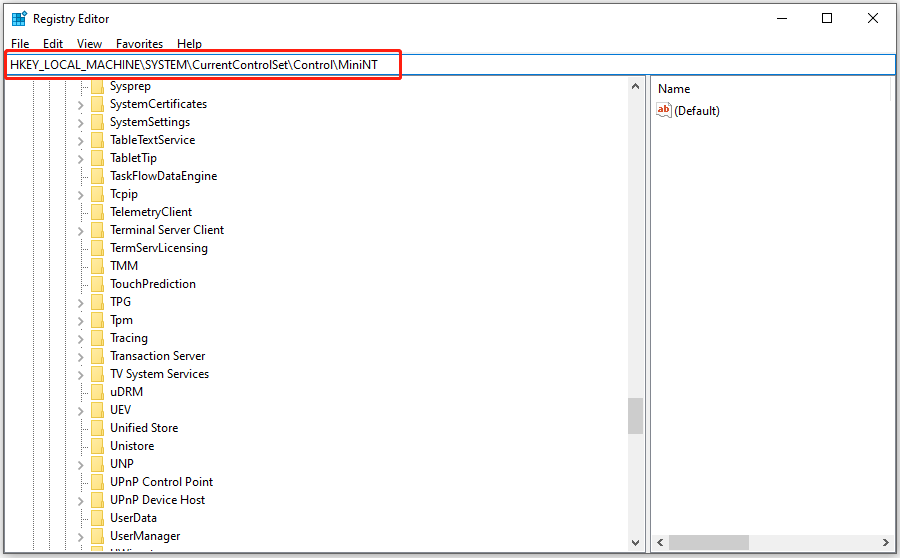Image resolution: width=900 pixels, height=558 pixels.
Task: Select the (Default) value entry
Action: tap(697, 110)
